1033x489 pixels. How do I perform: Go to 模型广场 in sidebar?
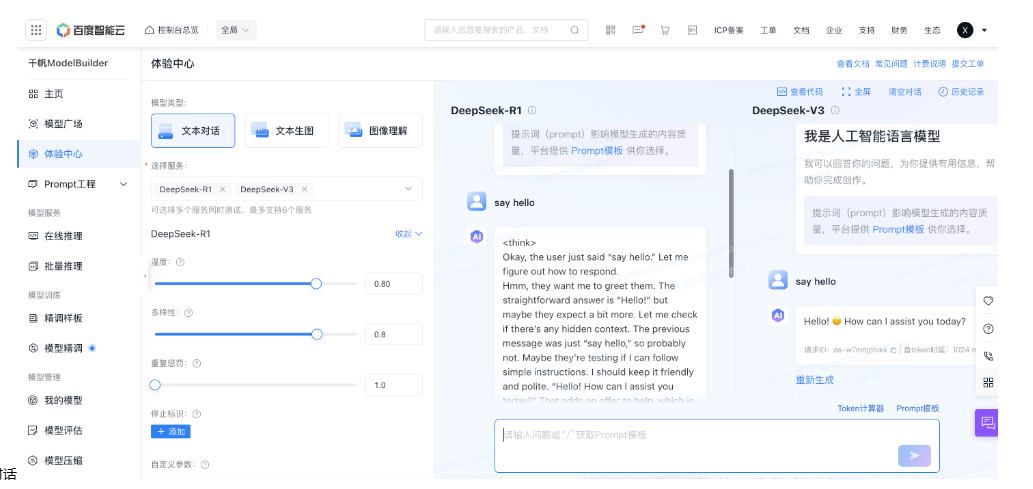click(x=63, y=124)
